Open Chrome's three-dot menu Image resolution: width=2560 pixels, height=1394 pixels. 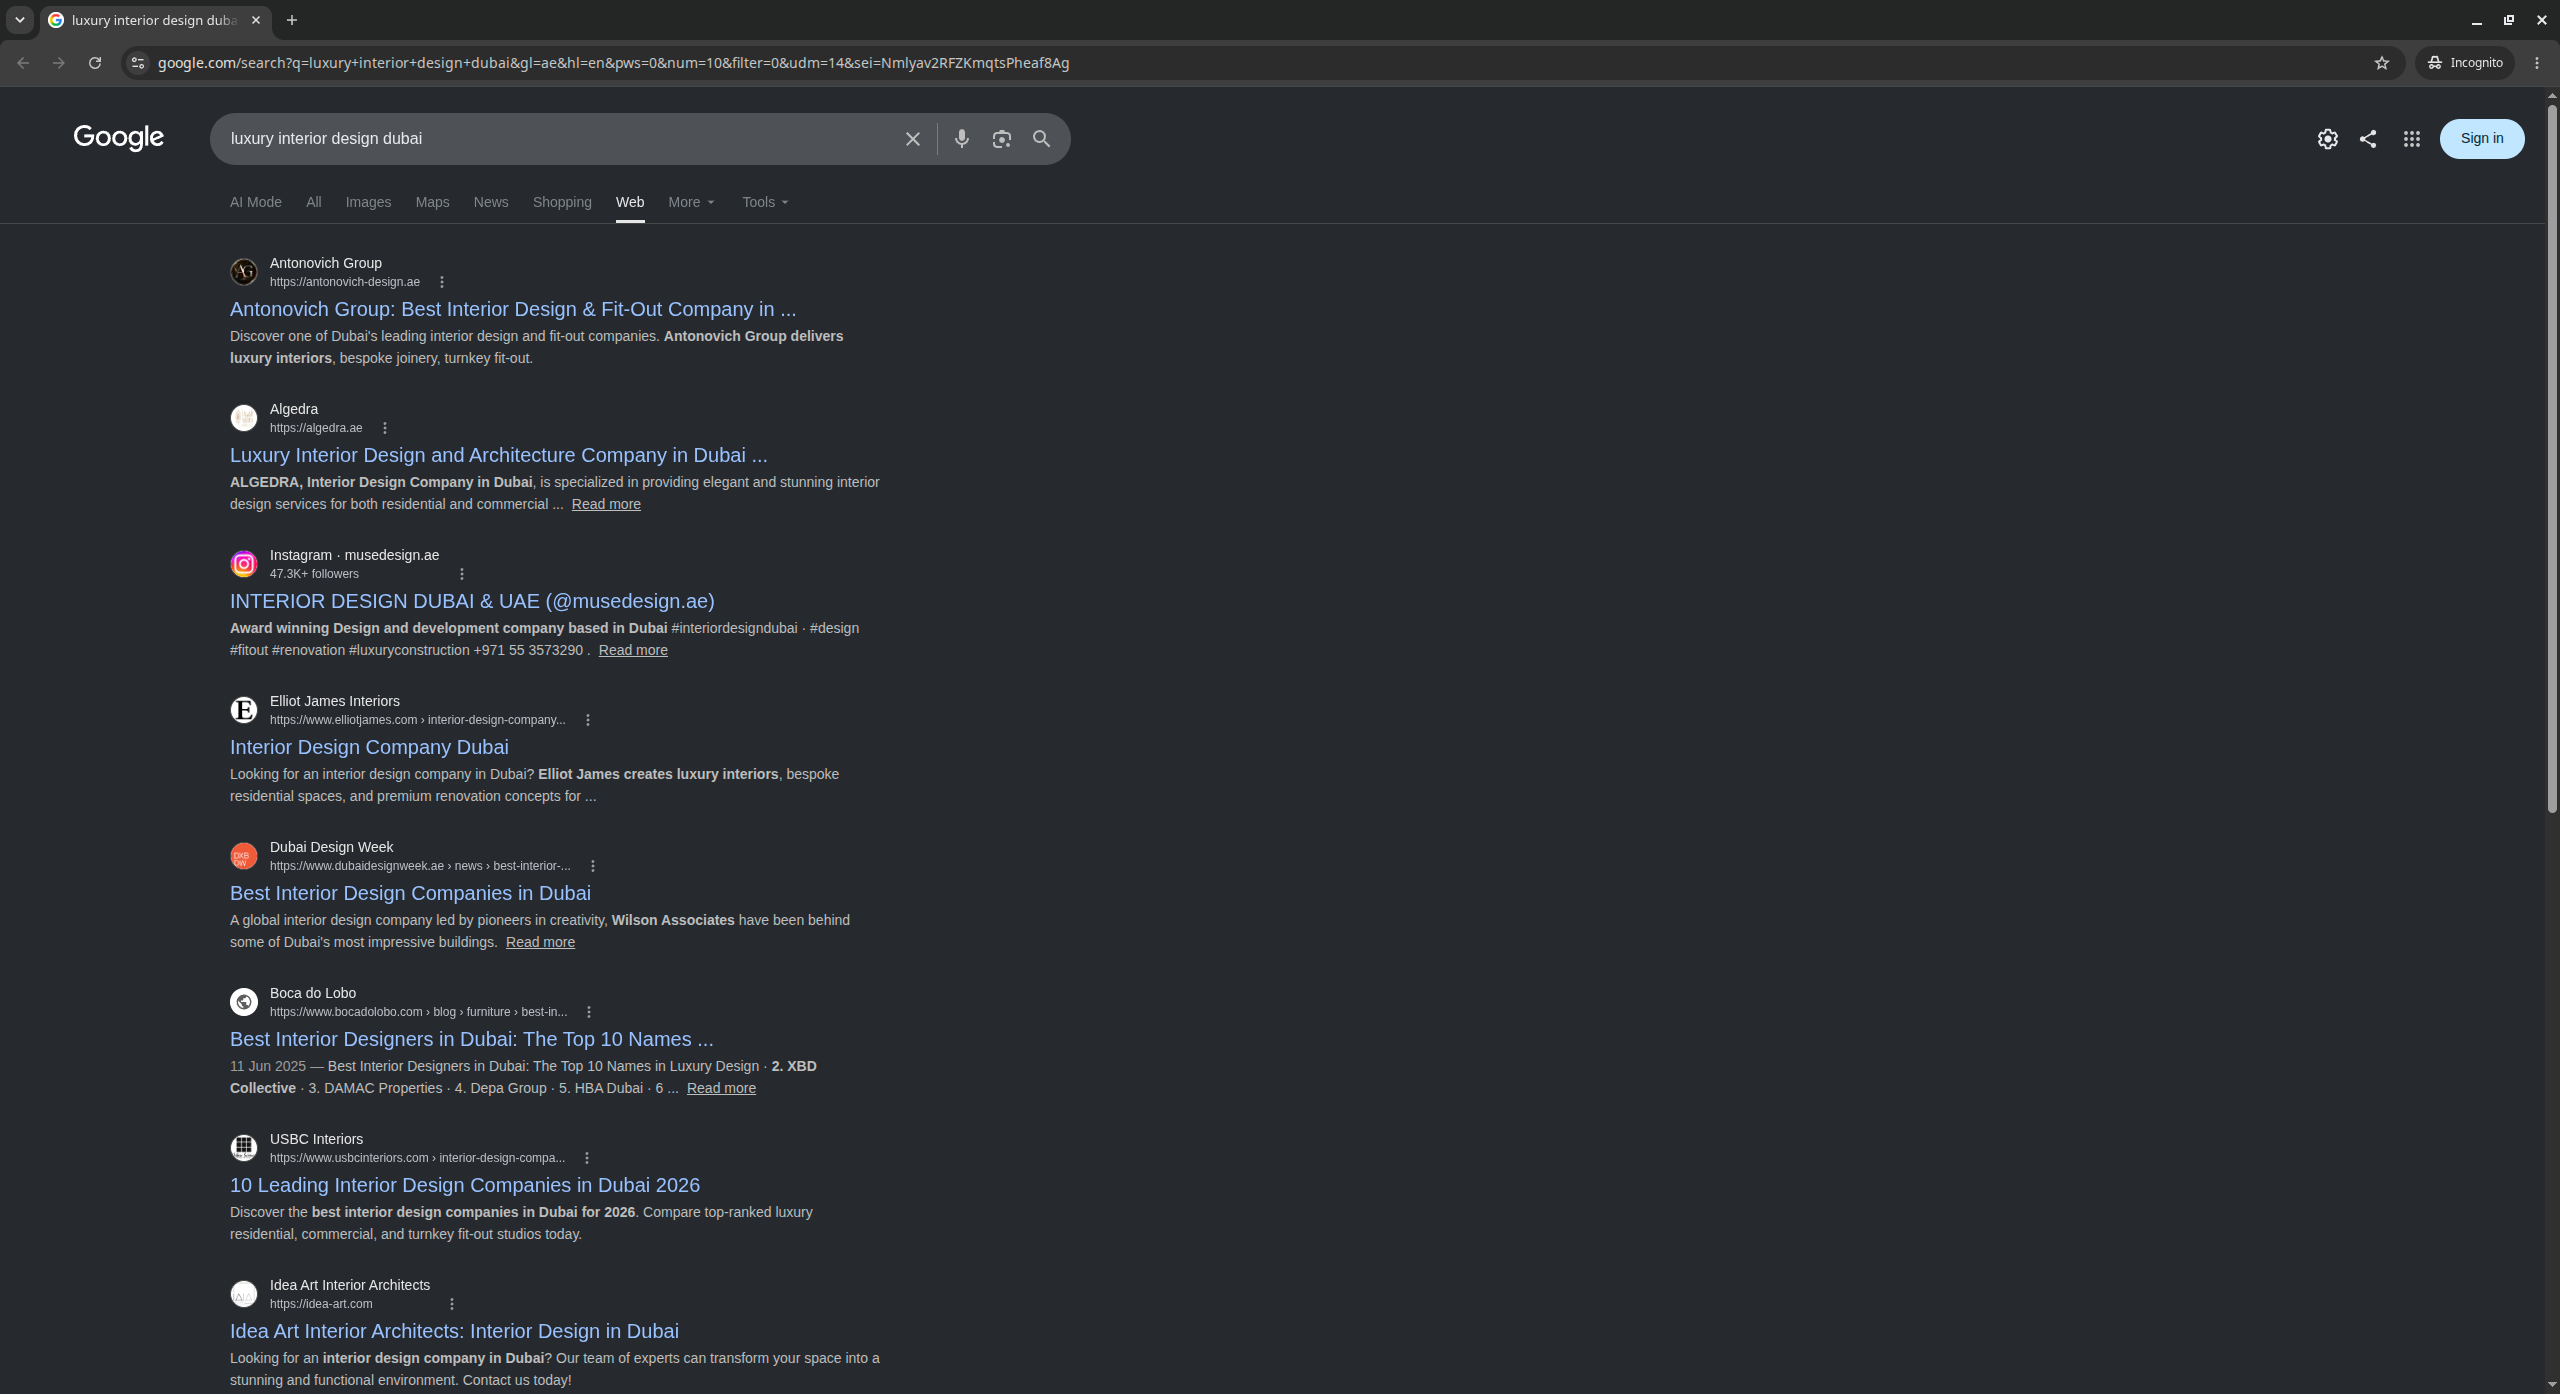click(x=2537, y=63)
